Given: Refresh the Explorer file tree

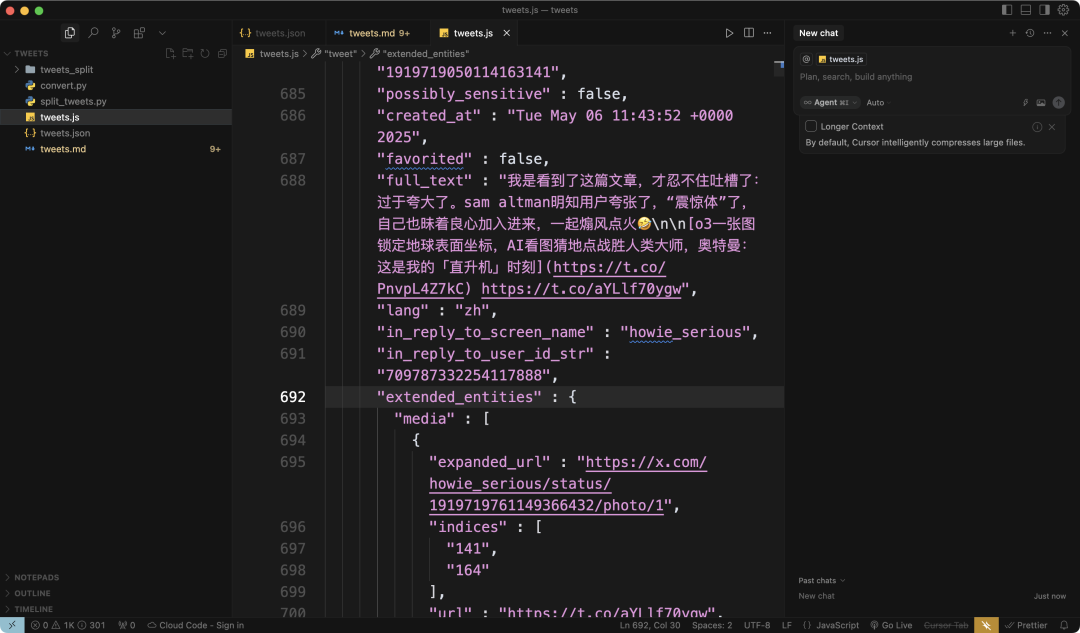Looking at the screenshot, I should tap(205, 53).
